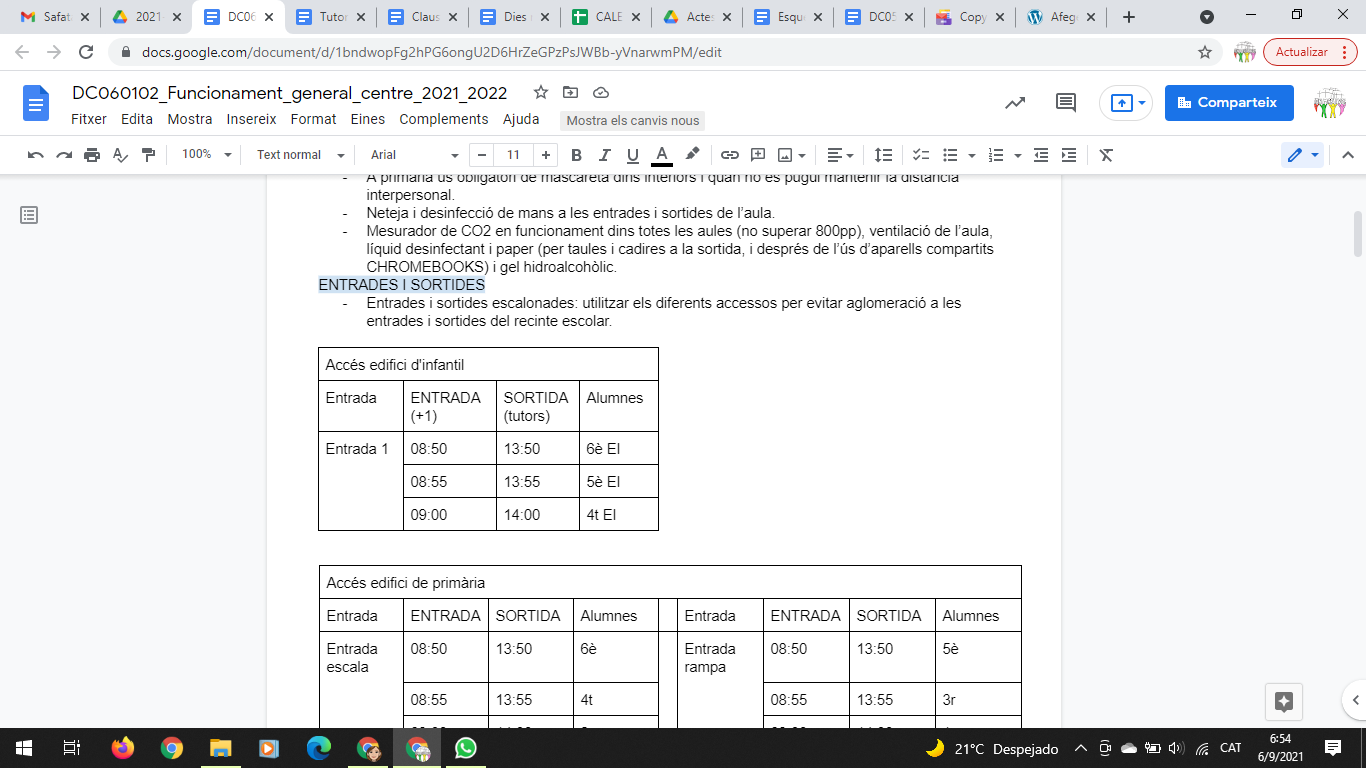Screen dimensions: 1366x768
Task: Decrease the font size
Action: [x=483, y=155]
